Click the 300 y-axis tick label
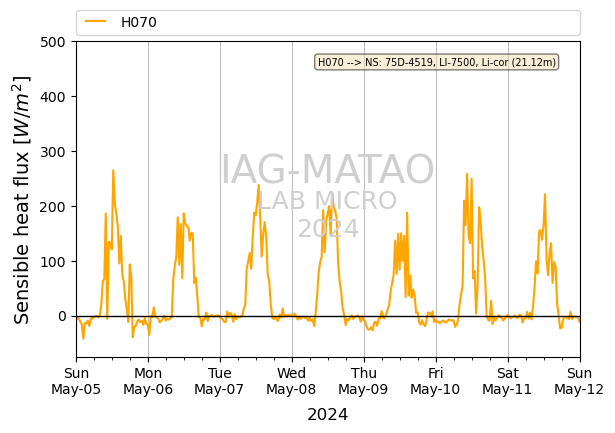This screenshot has height=433, width=615. (x=53, y=152)
